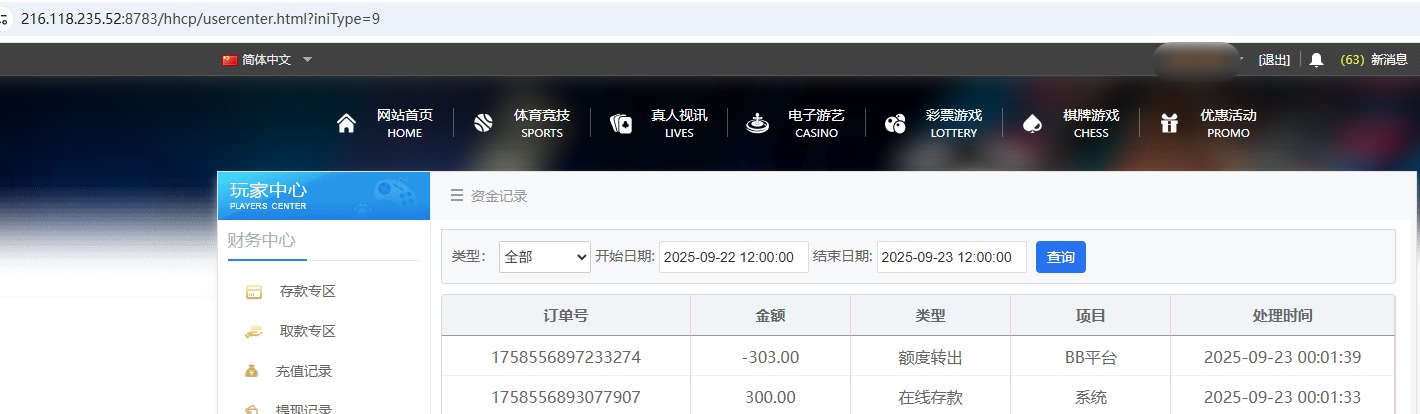Click the lottery balls icon
Viewport: 1420px width, 414px height.
895,123
